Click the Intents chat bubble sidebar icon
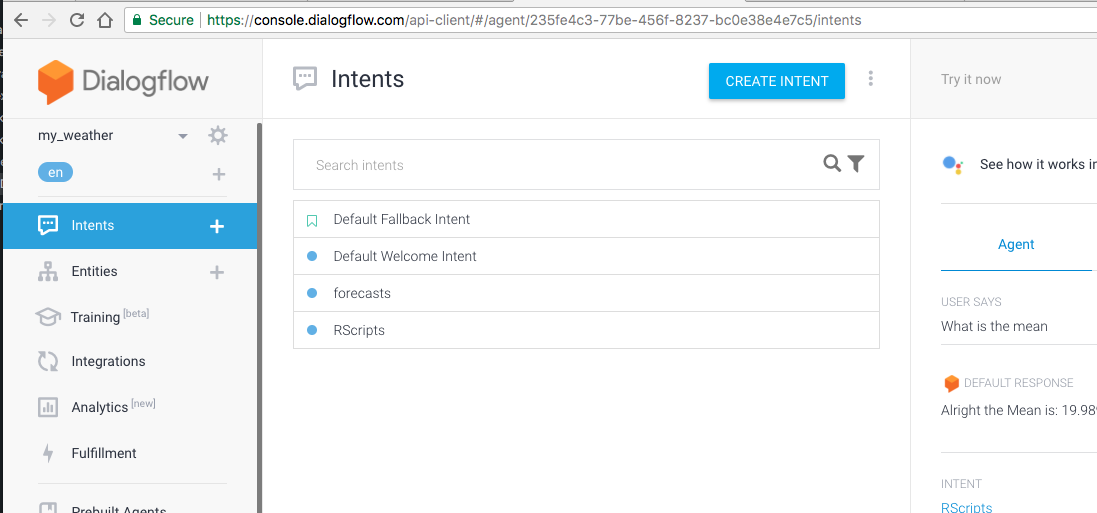 click(x=48, y=225)
